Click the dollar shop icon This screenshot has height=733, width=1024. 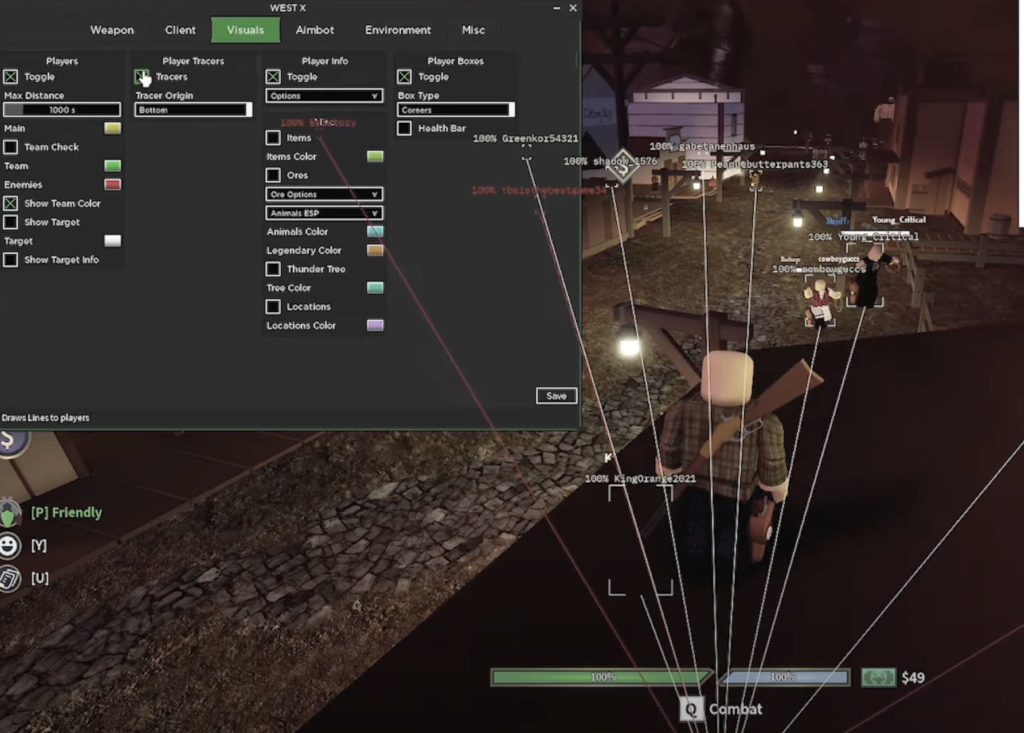point(12,440)
